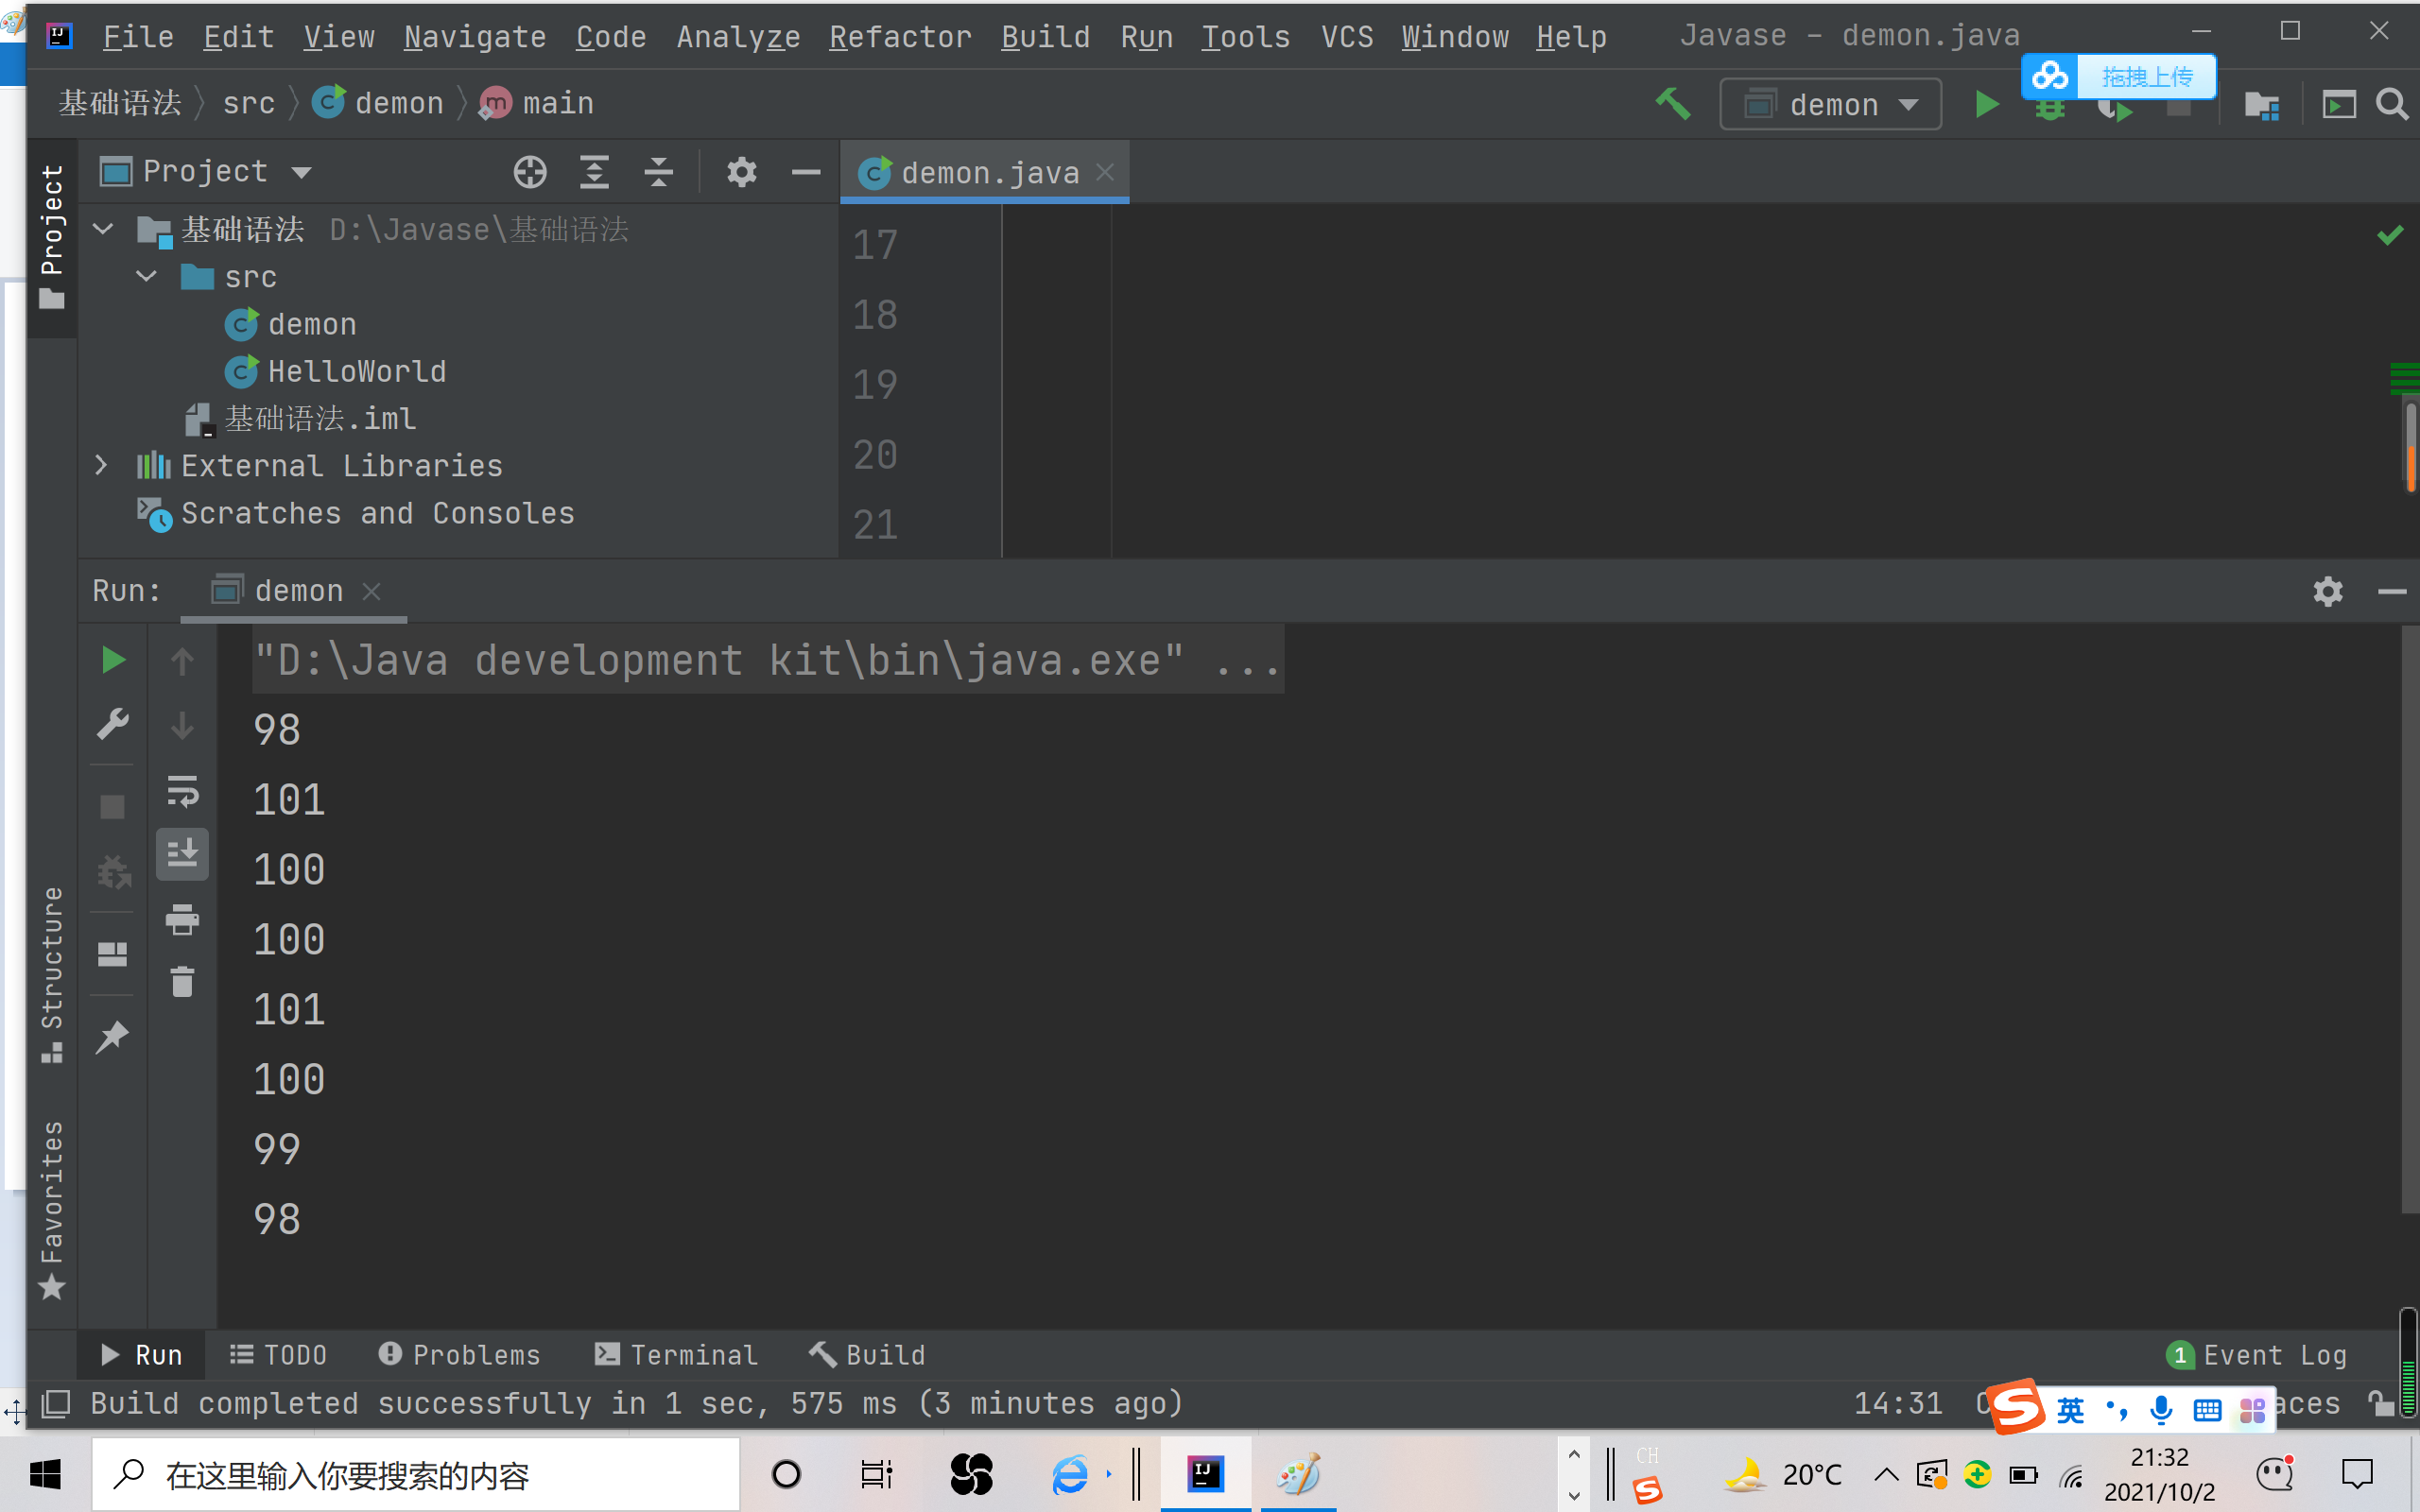Click the Build project hammer icon
The width and height of the screenshot is (2420, 1512).
[x=1672, y=104]
